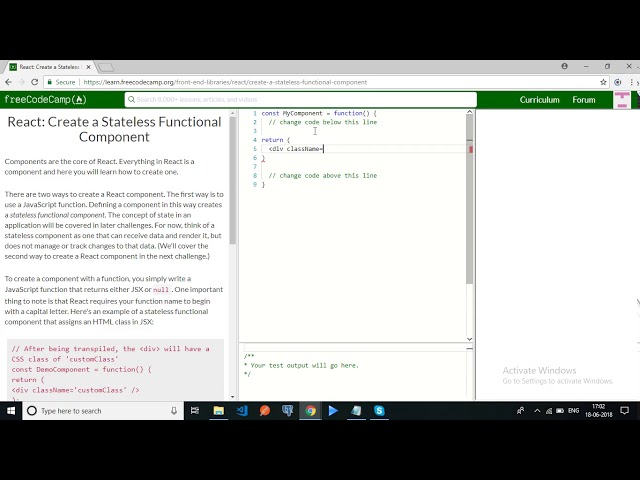Click the 'Your test output will go here' text
Screen dimensions: 640x480
pyautogui.click(x=304, y=365)
